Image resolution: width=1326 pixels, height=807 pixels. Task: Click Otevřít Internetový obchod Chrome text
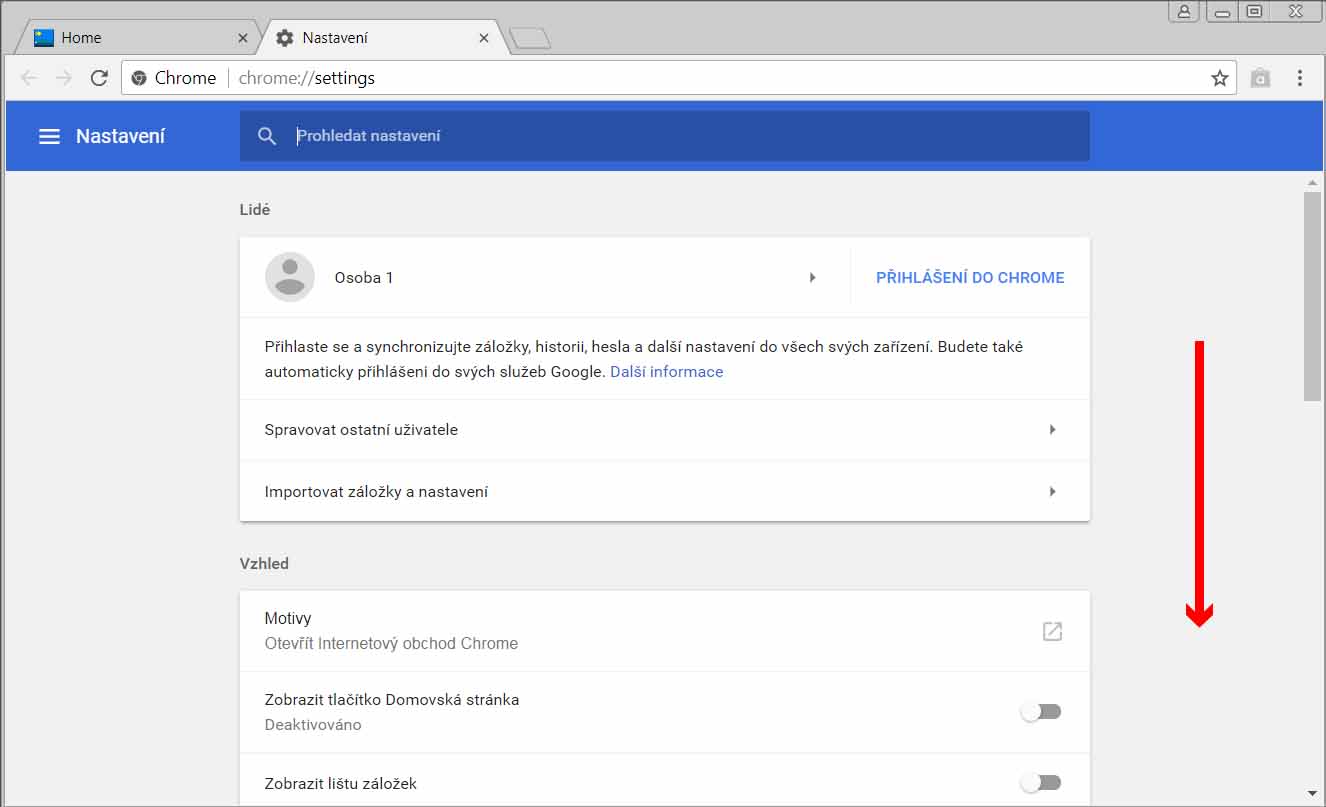pyautogui.click(x=391, y=644)
